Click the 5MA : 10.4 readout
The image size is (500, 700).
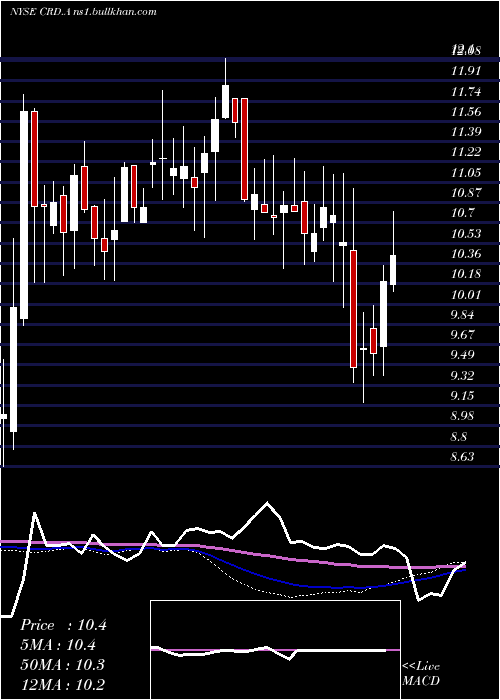pyautogui.click(x=59, y=645)
